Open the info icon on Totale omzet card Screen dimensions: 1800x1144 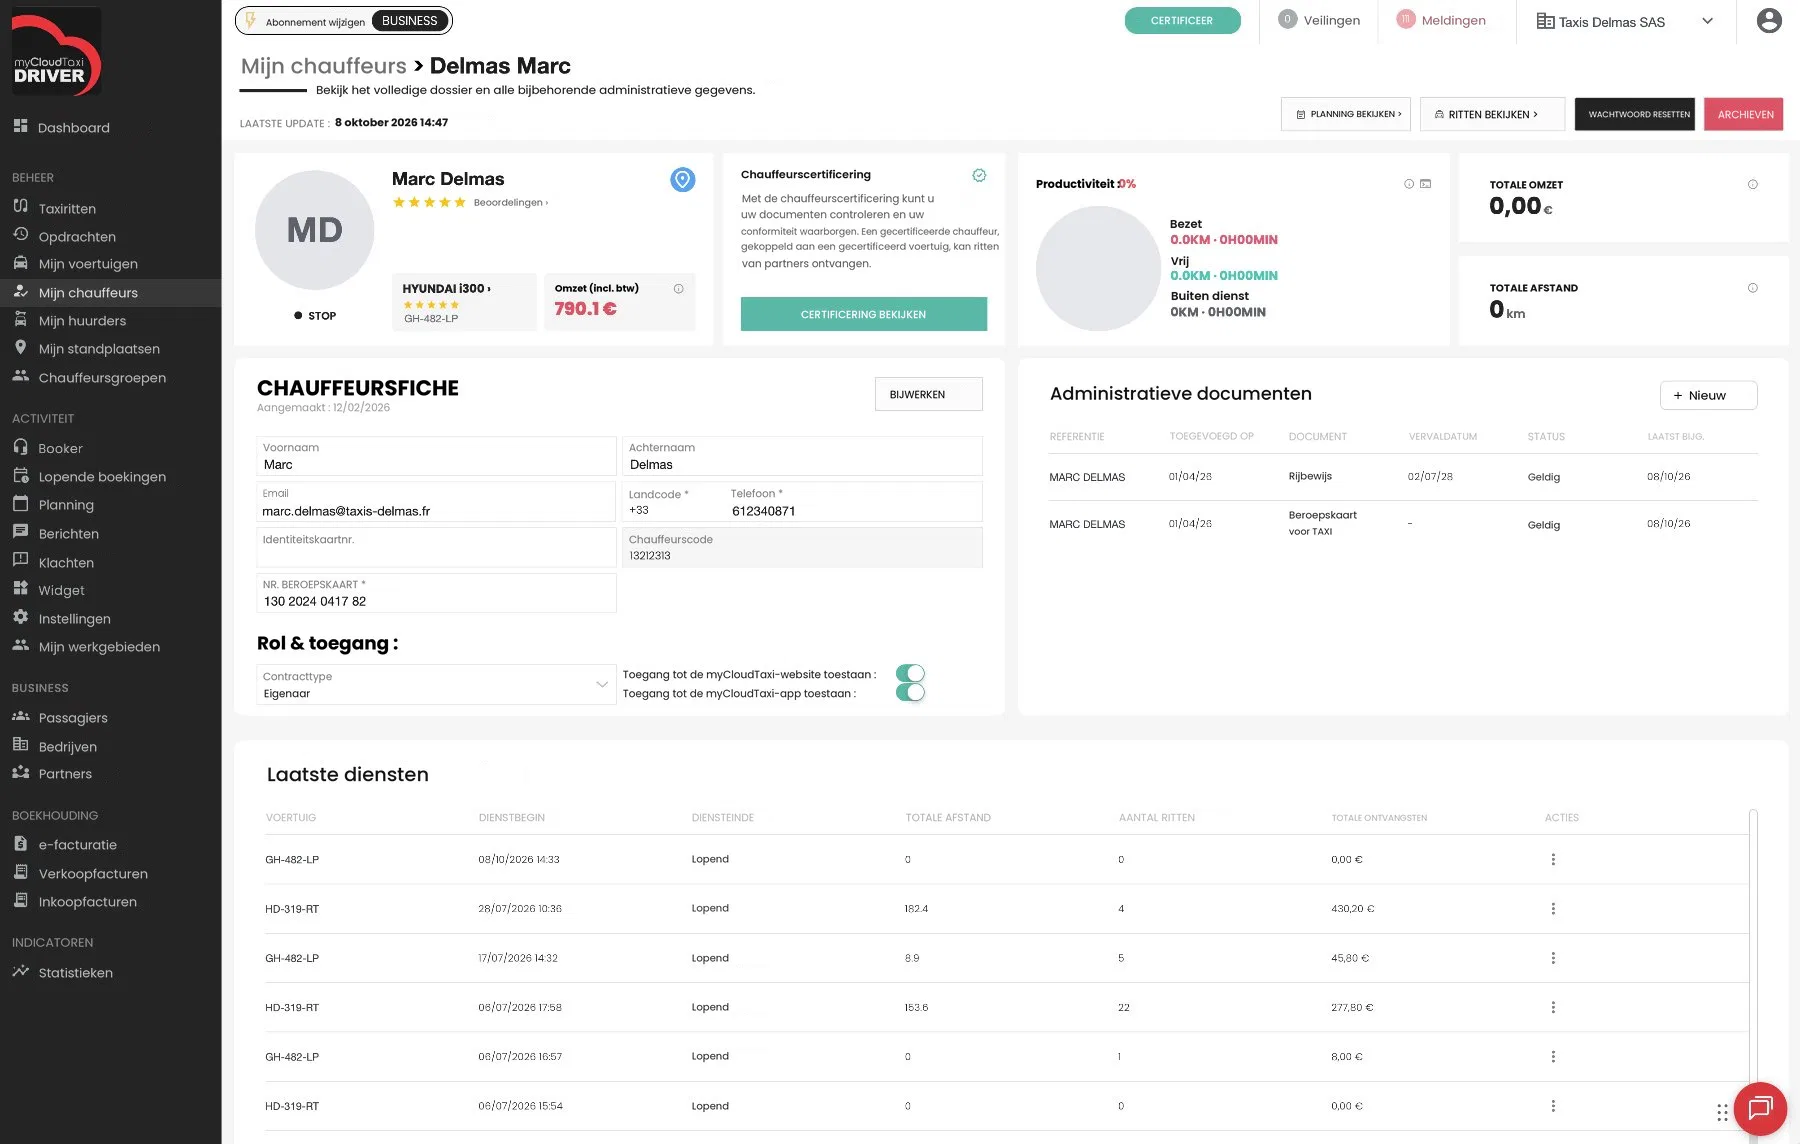coord(1752,184)
